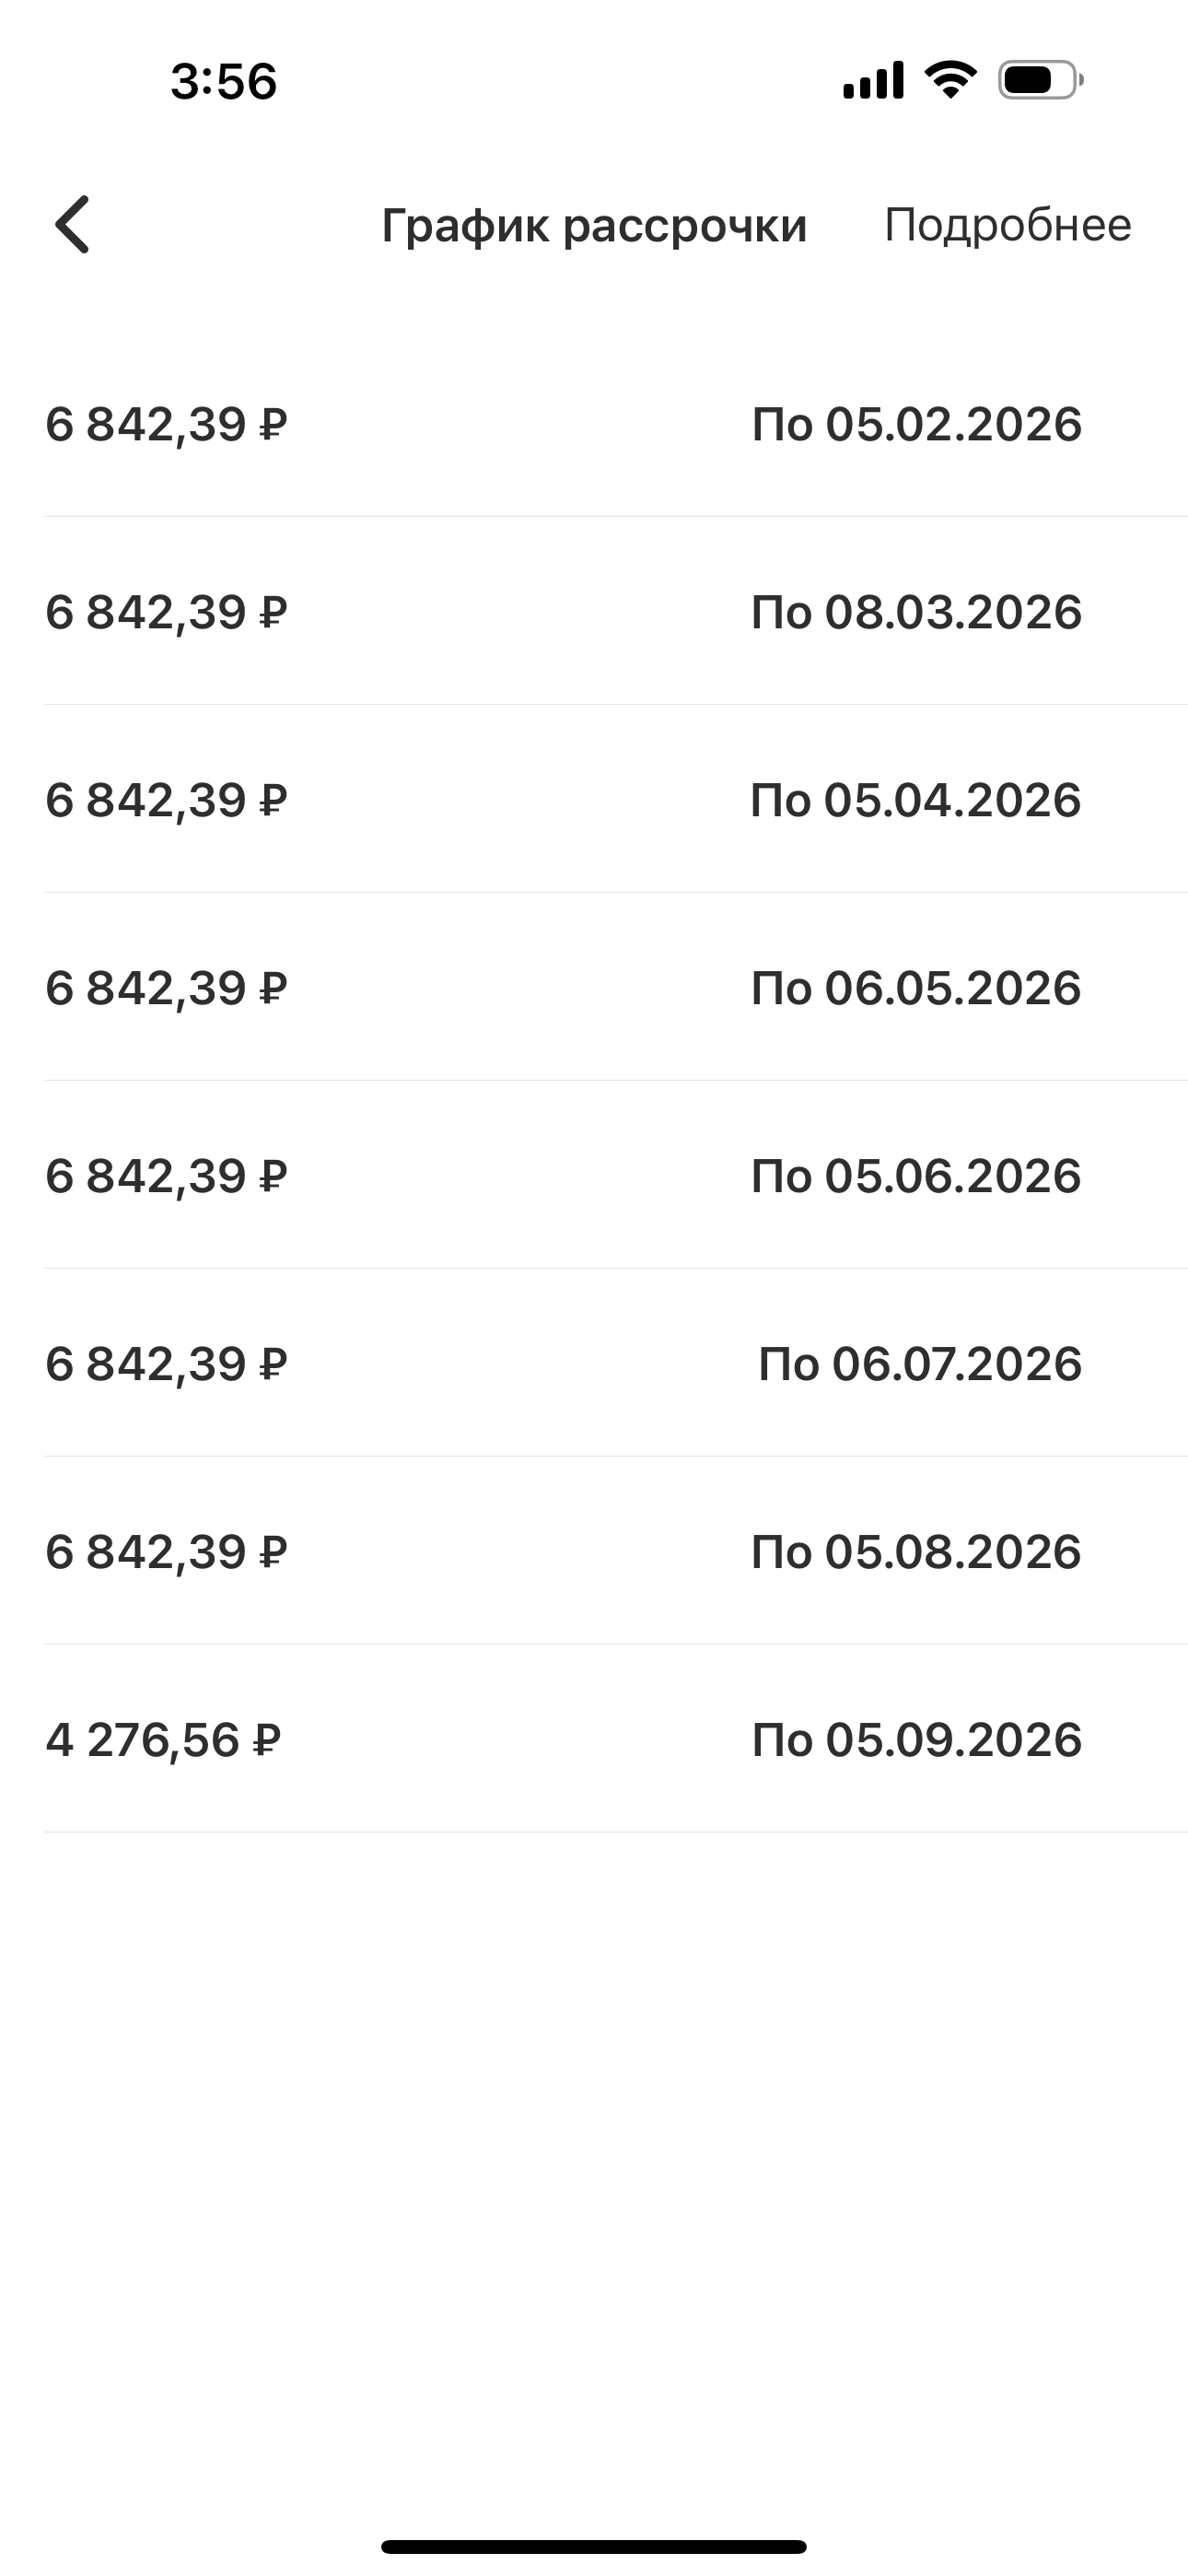Tap the Wi-Fi status icon
This screenshot has height=2576, width=1188.
coord(950,80)
